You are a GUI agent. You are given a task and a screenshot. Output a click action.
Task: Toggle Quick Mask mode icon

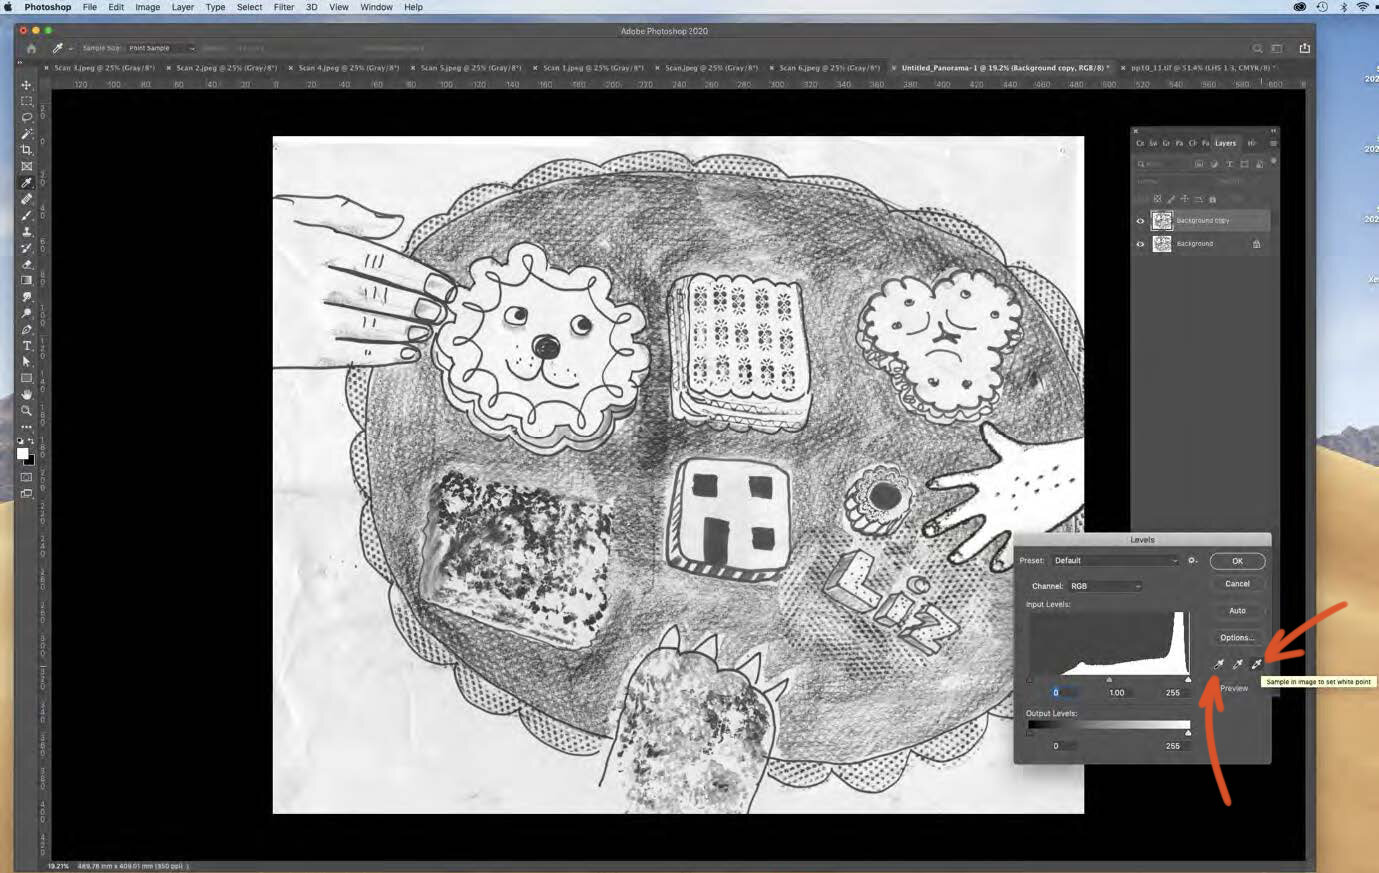(x=27, y=477)
